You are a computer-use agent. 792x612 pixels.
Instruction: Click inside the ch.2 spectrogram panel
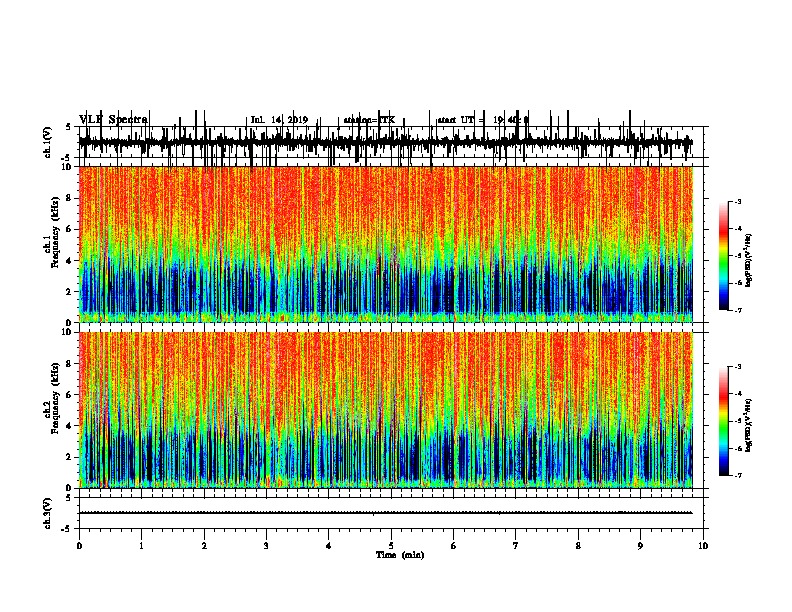pos(385,410)
